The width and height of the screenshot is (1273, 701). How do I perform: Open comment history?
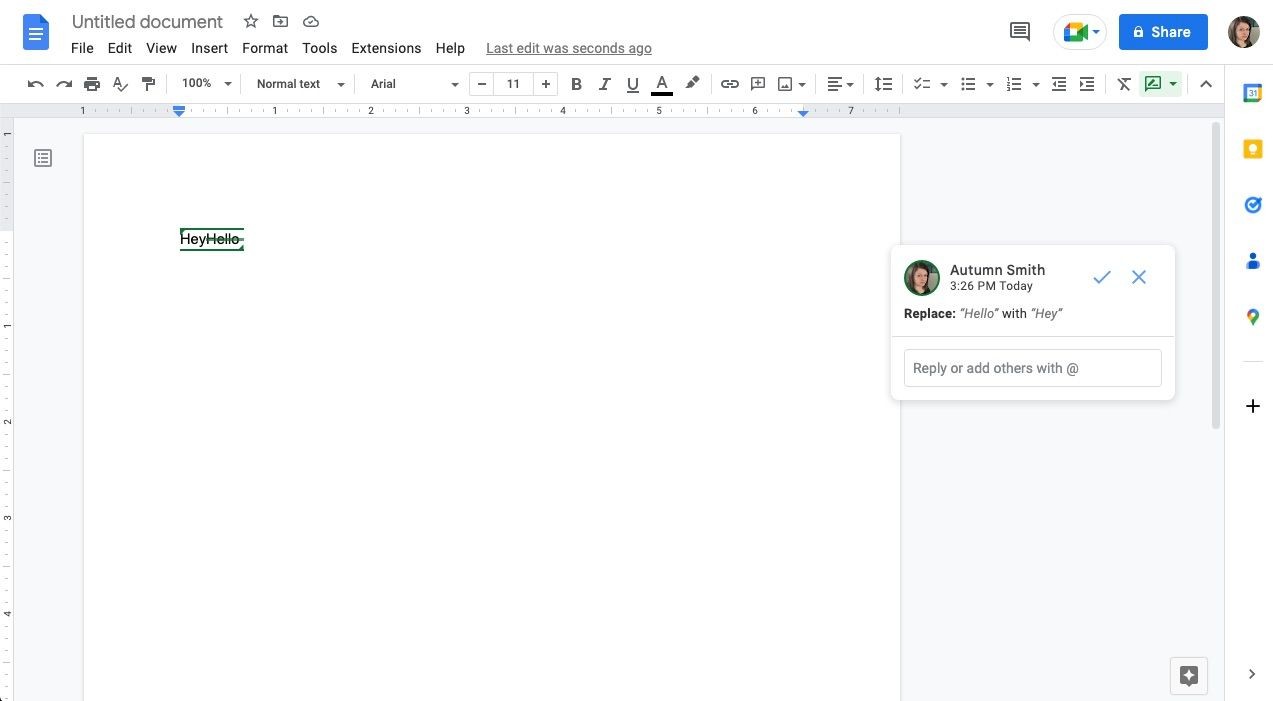coord(1020,32)
